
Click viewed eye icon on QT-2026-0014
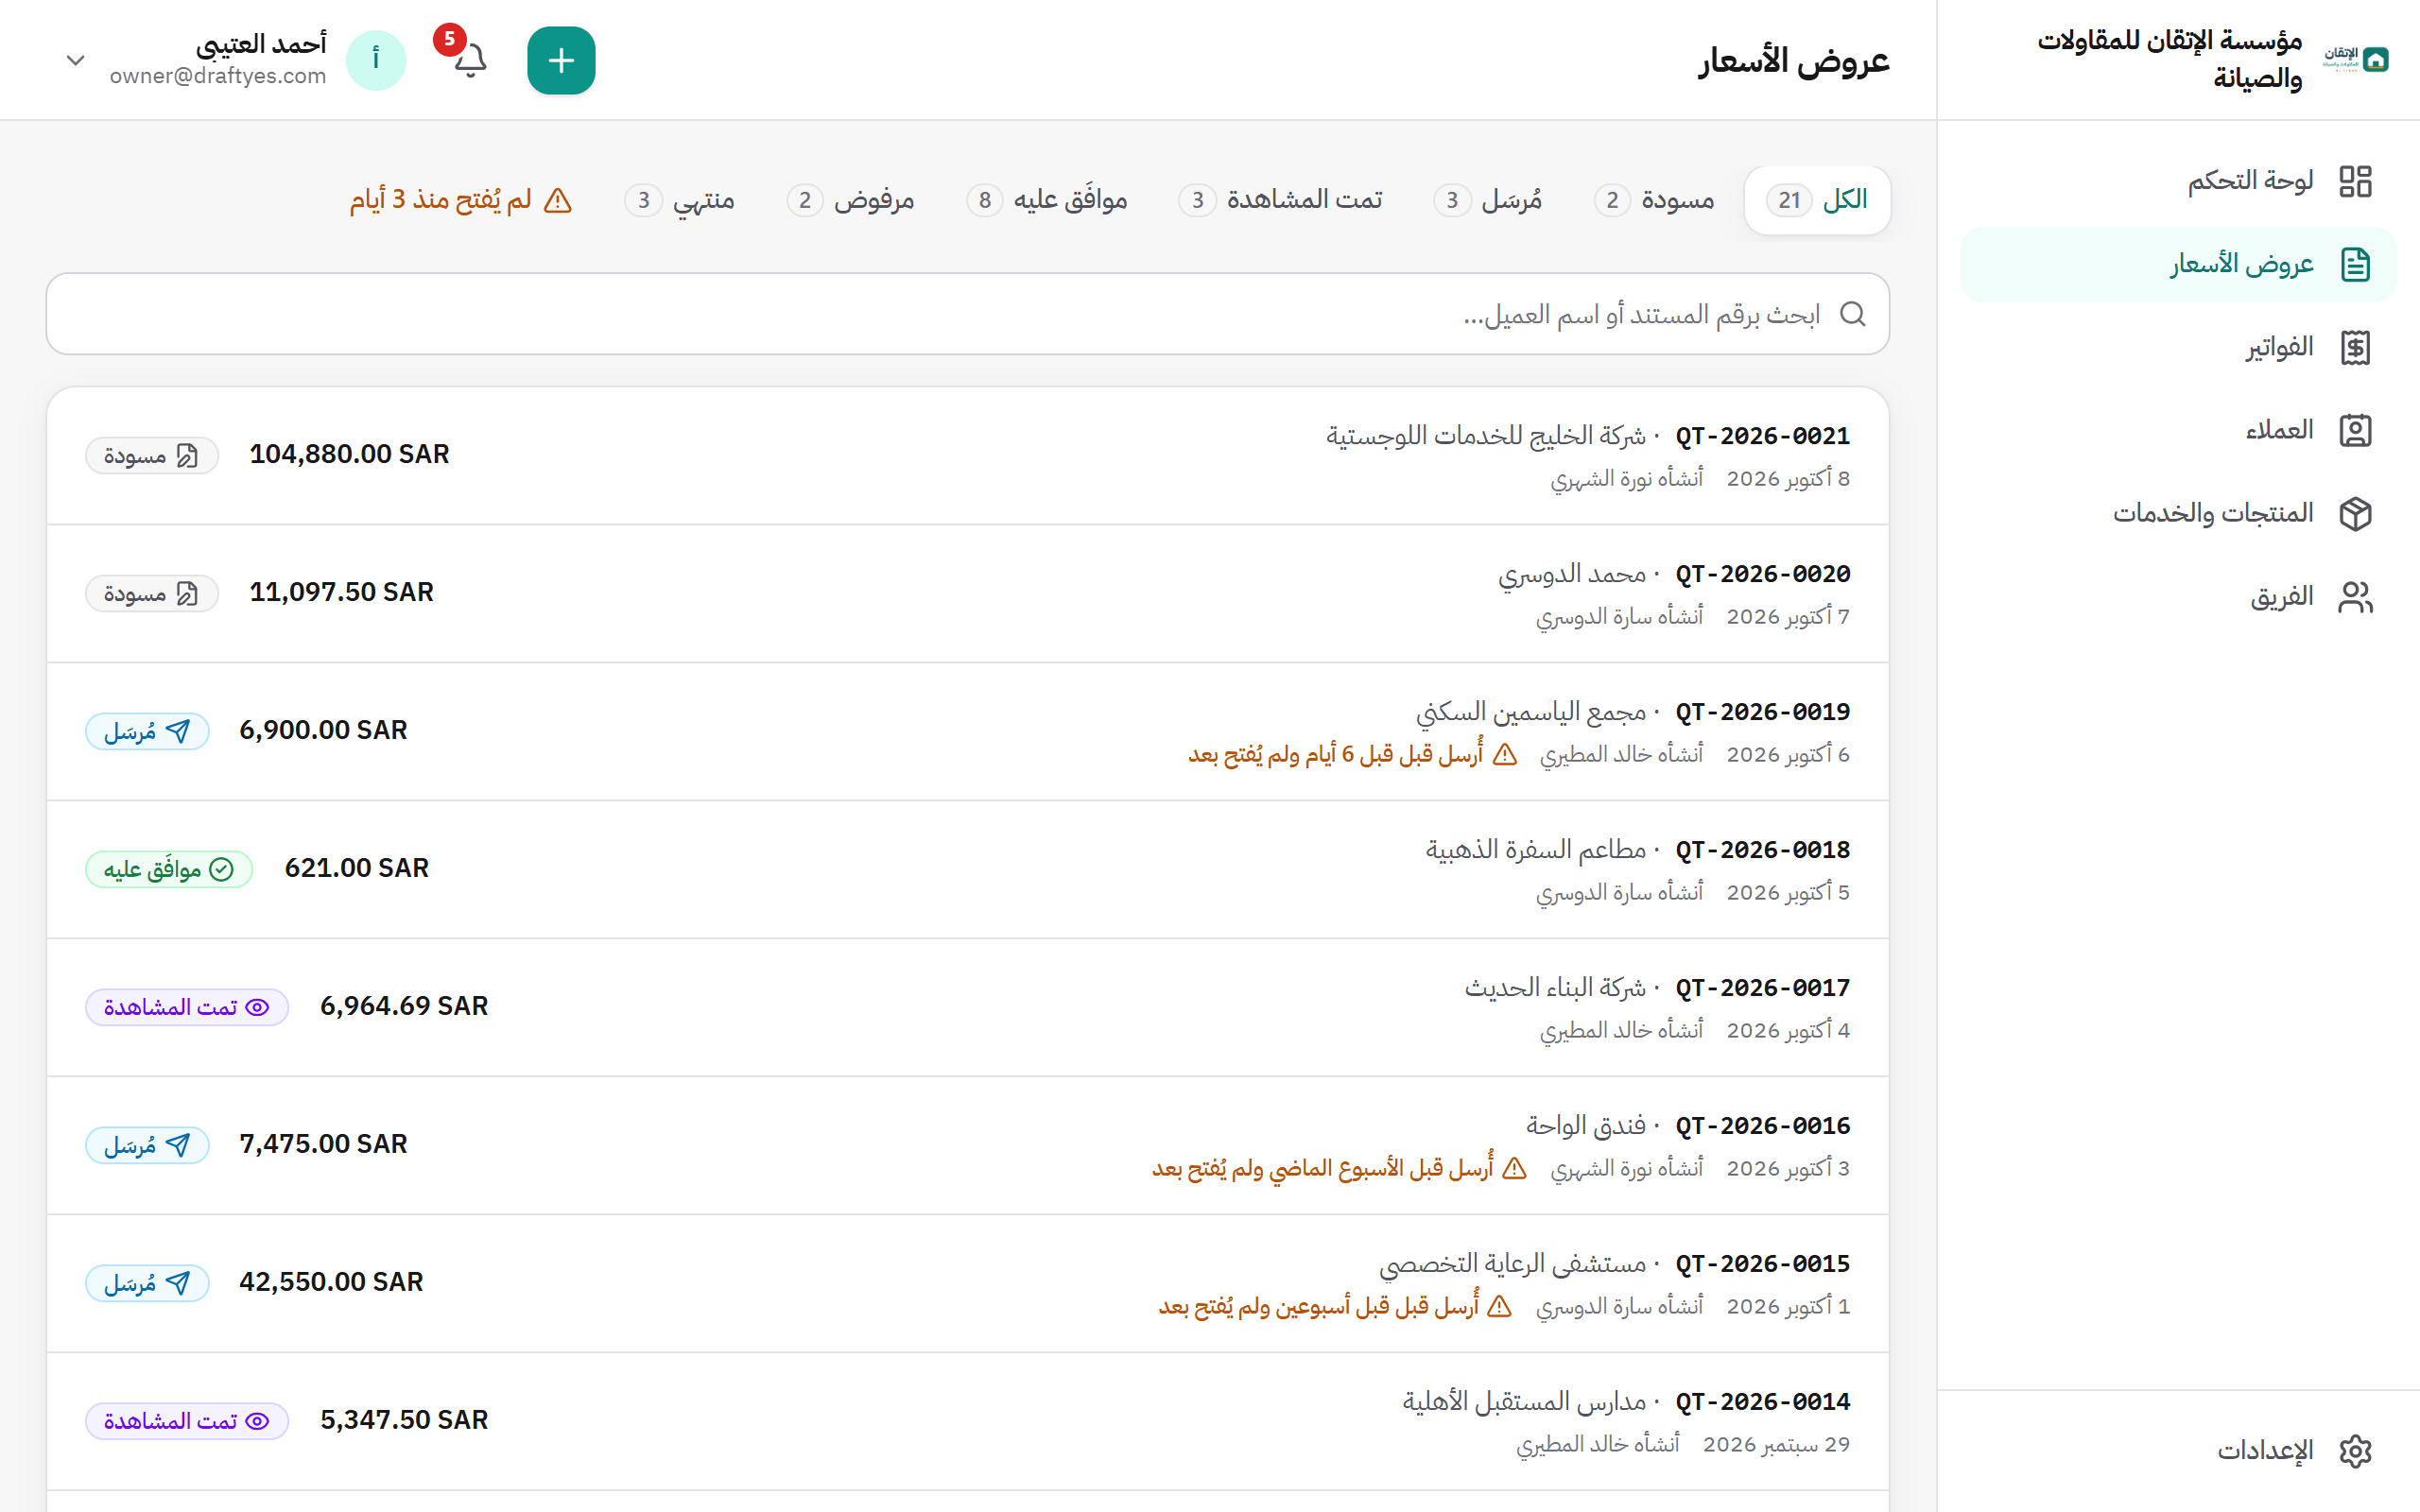[258, 1421]
